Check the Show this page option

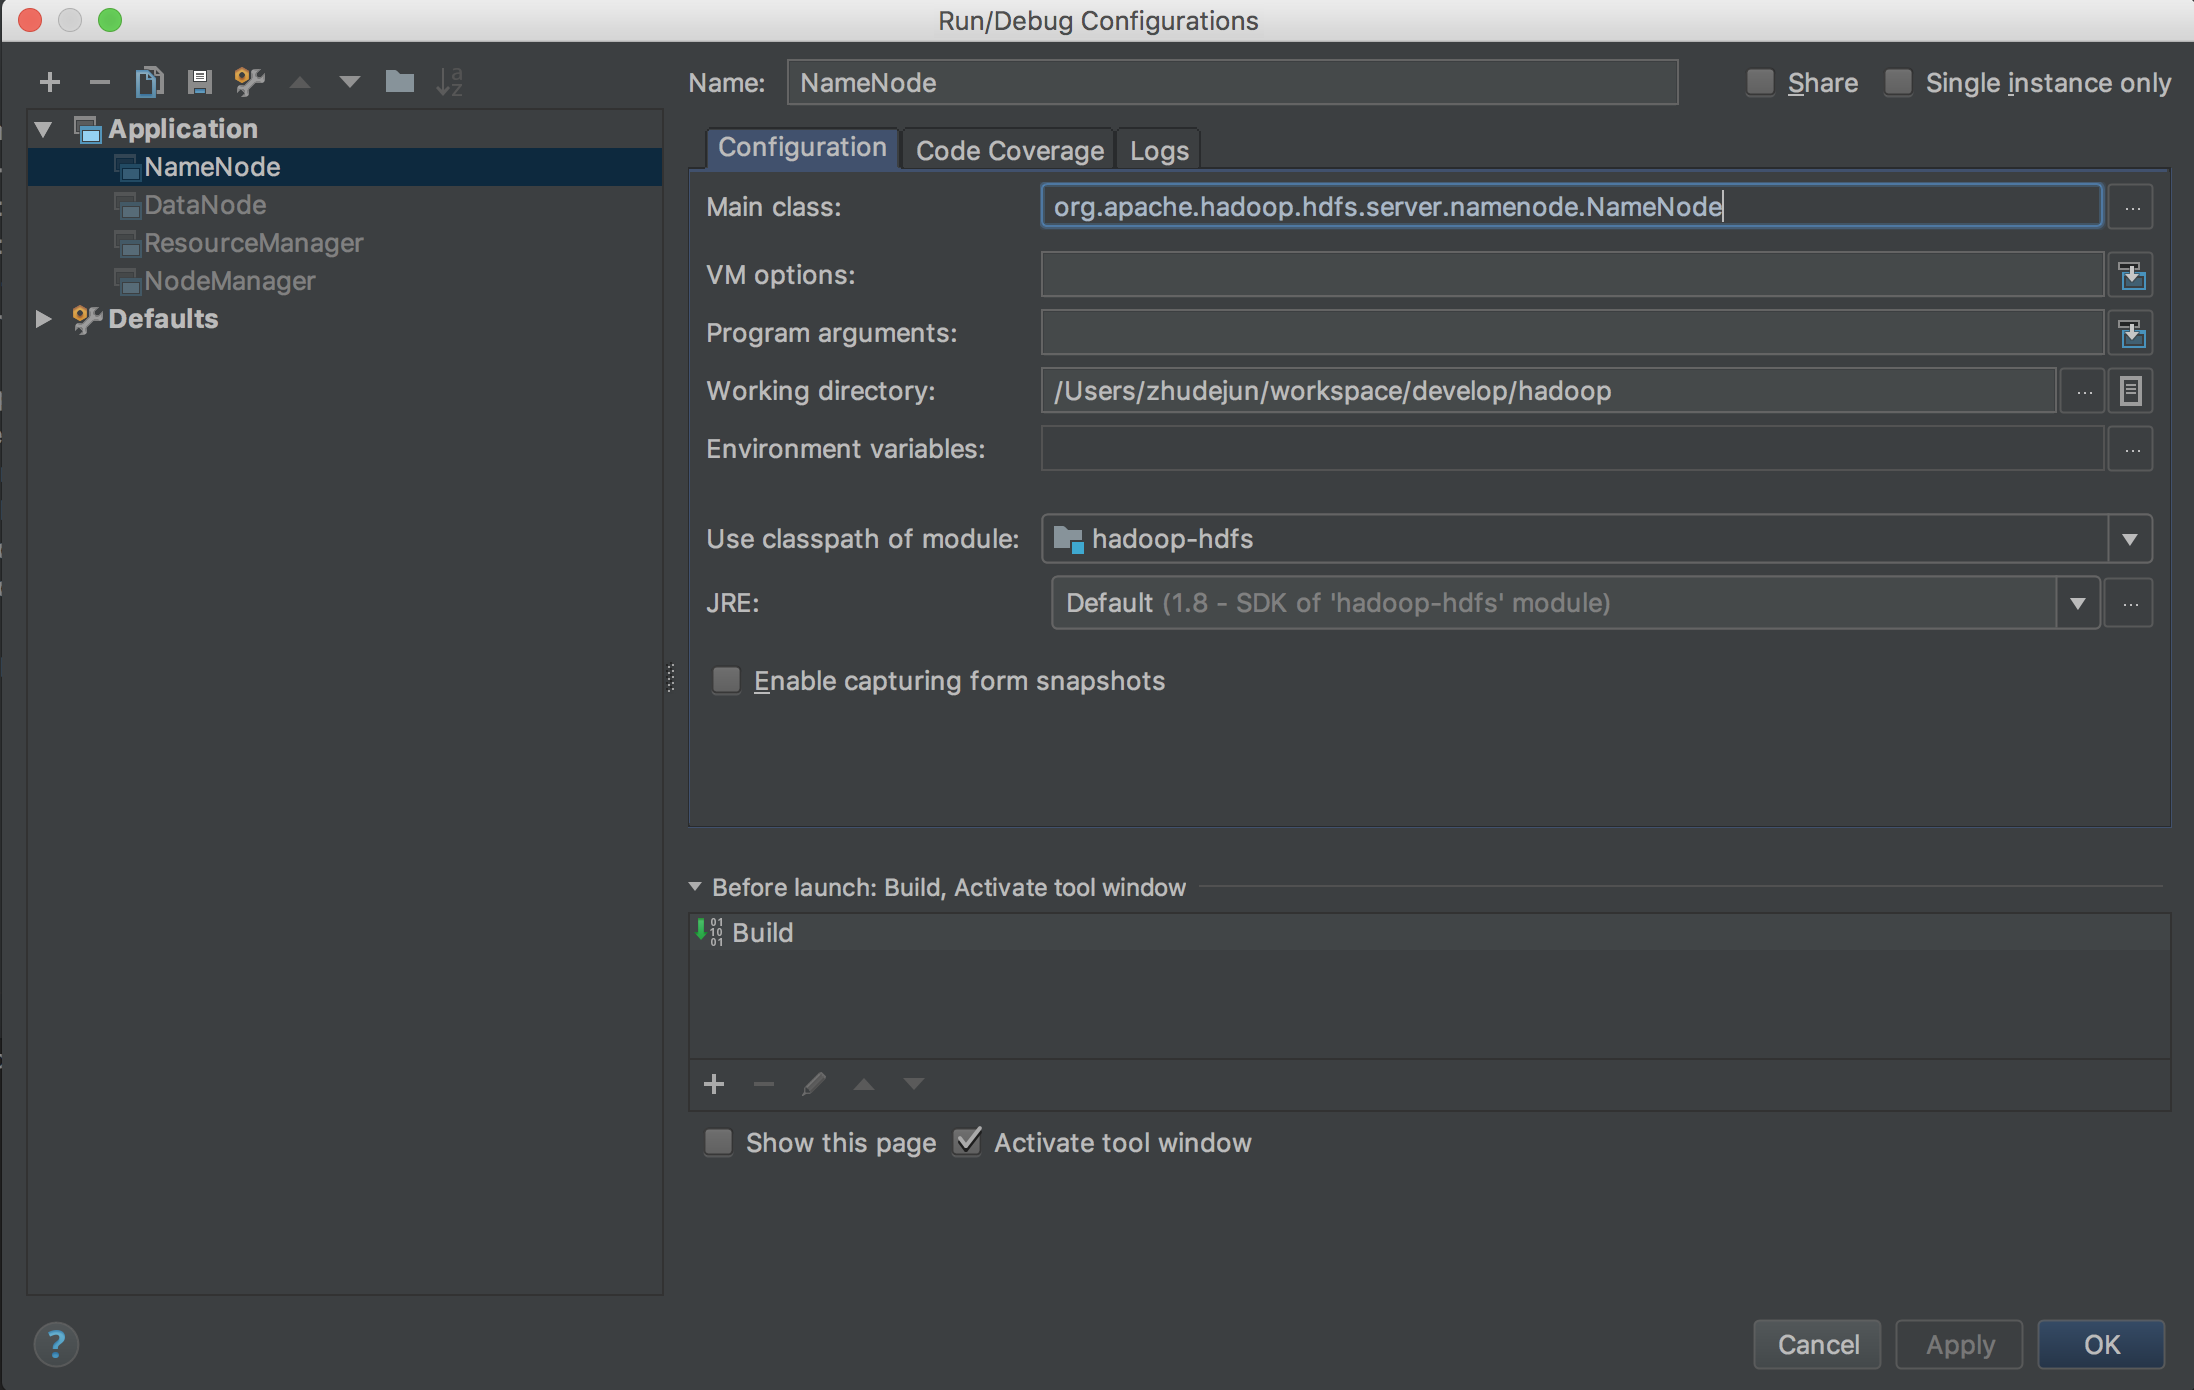(x=718, y=1142)
